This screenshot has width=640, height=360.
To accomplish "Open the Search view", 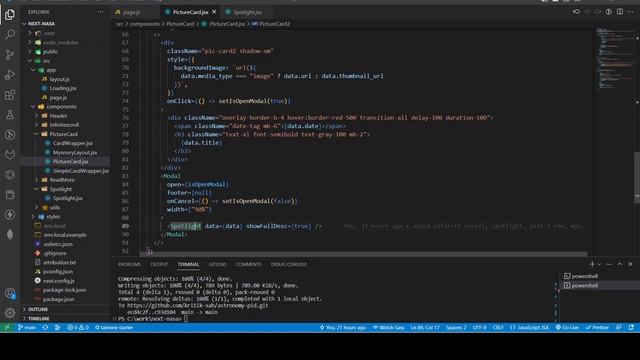I will point(10,34).
